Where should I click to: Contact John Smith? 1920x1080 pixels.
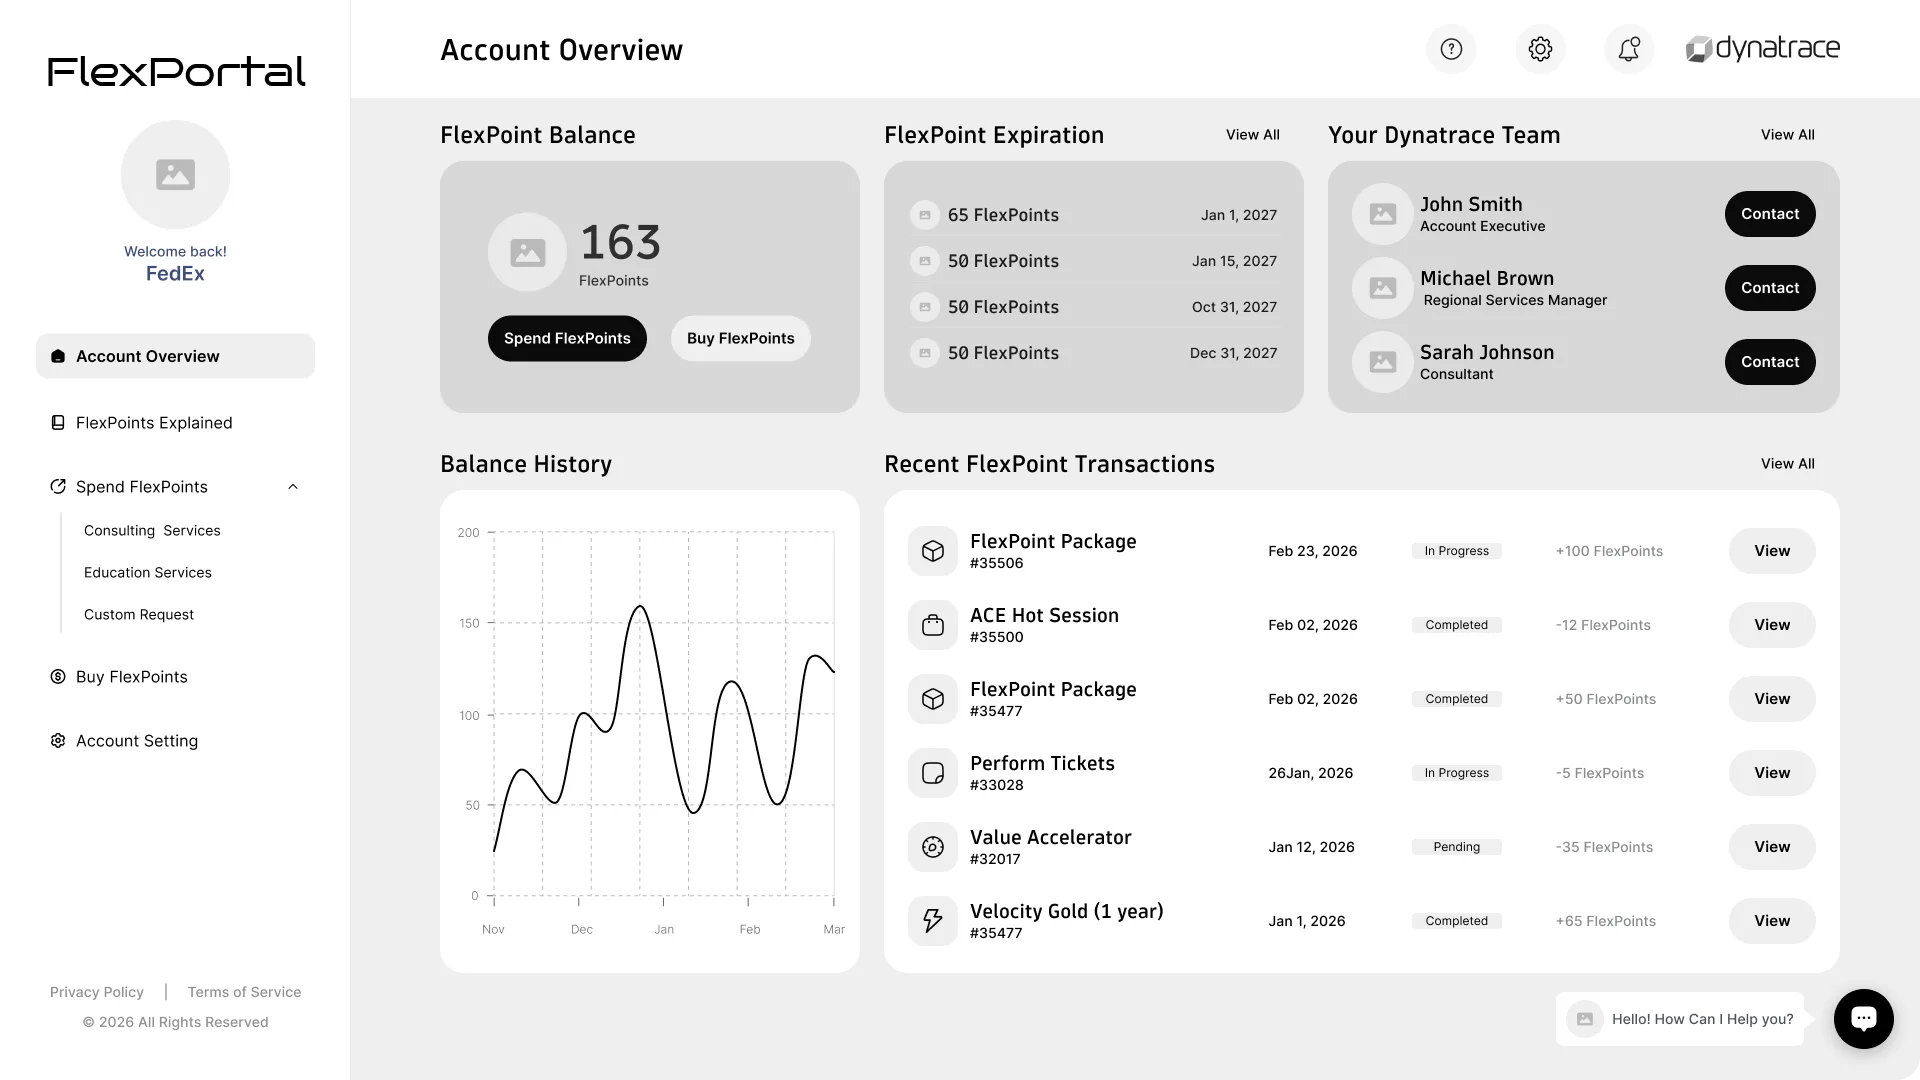tap(1770, 214)
